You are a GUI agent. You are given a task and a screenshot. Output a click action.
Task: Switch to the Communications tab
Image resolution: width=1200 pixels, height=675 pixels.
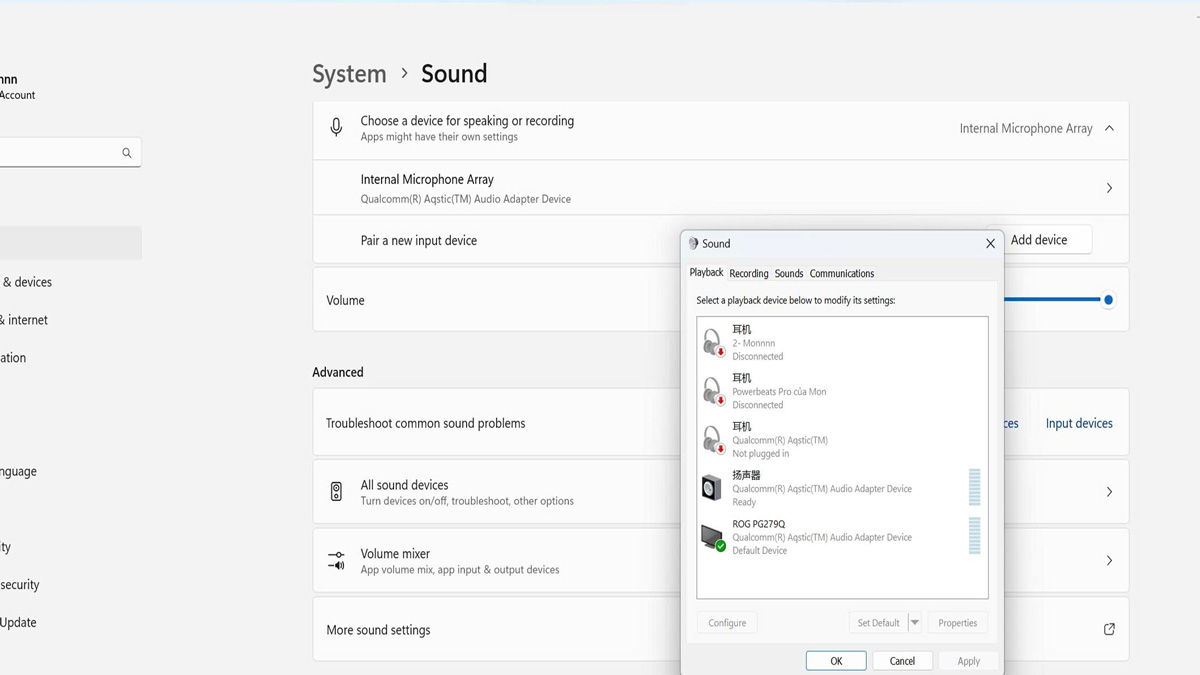[841, 273]
